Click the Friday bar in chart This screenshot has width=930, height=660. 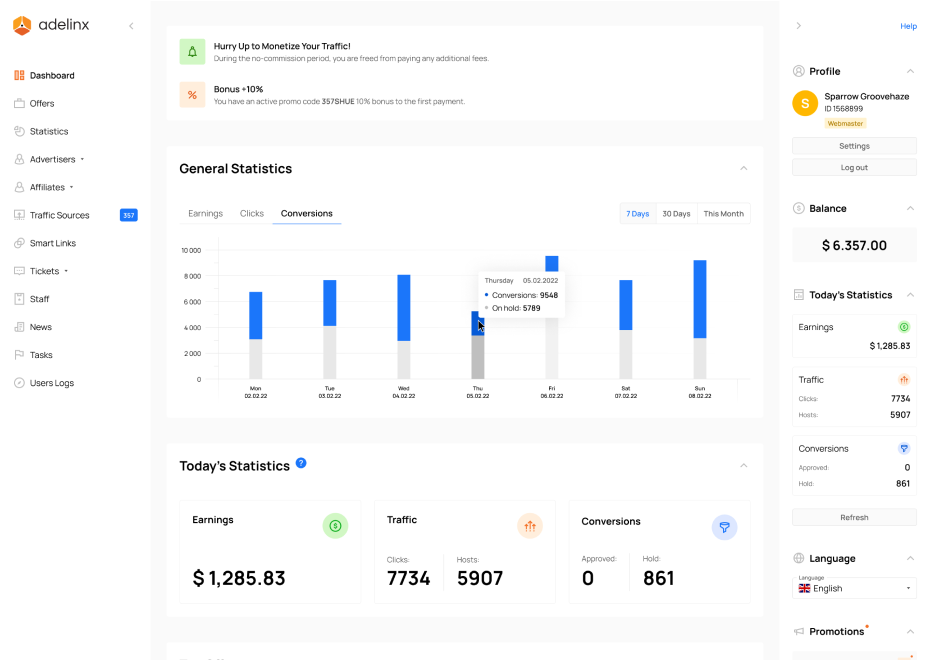point(551,320)
